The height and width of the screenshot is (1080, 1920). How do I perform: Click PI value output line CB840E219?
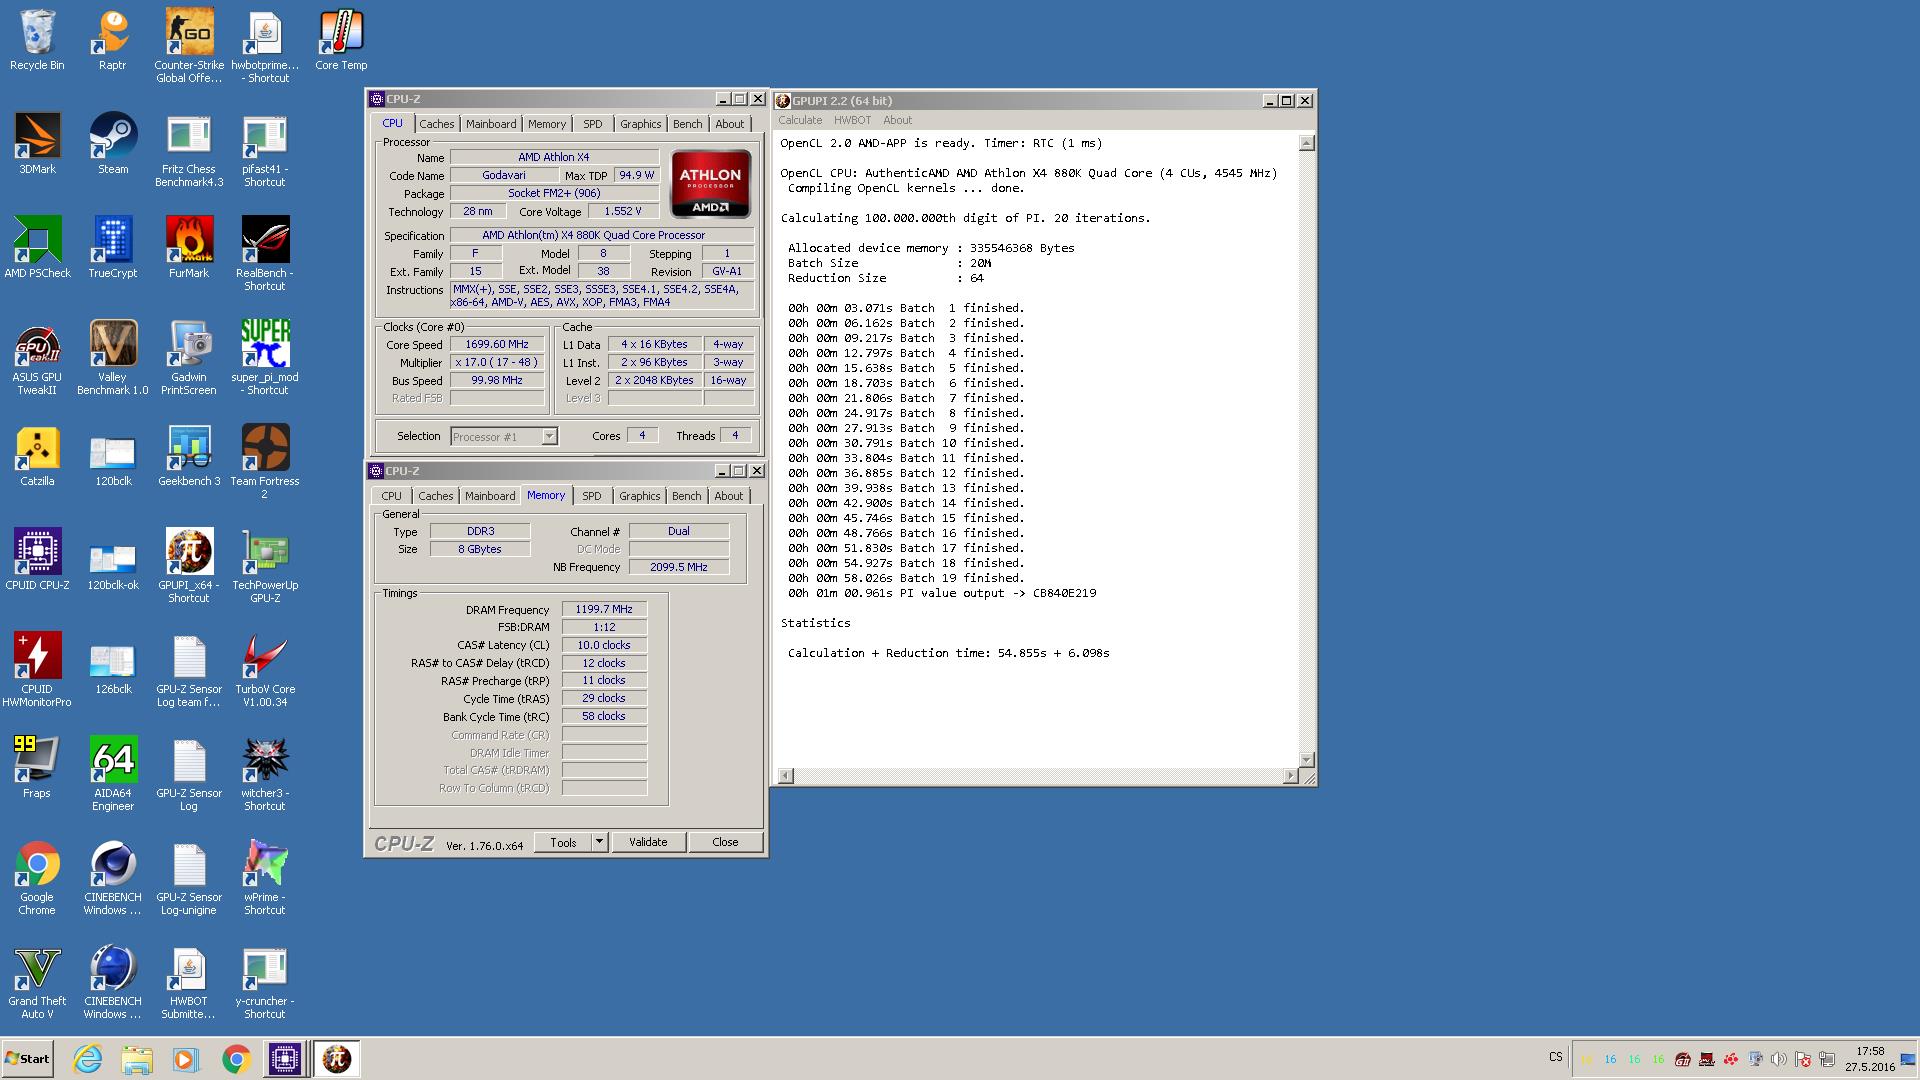942,593
